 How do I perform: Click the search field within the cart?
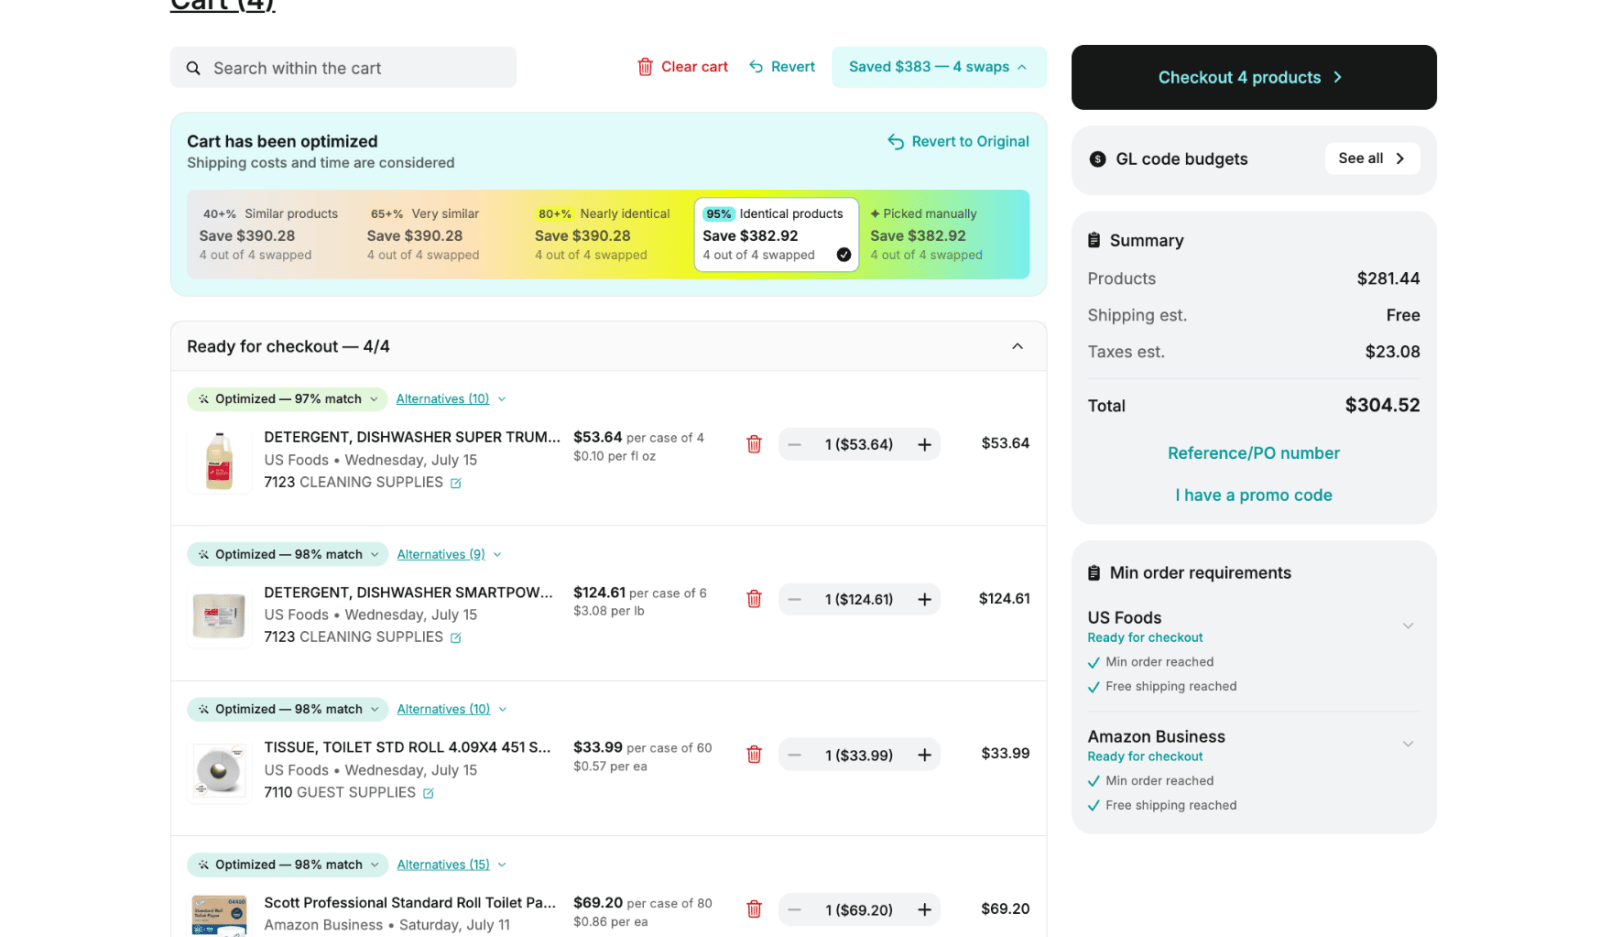(x=343, y=68)
